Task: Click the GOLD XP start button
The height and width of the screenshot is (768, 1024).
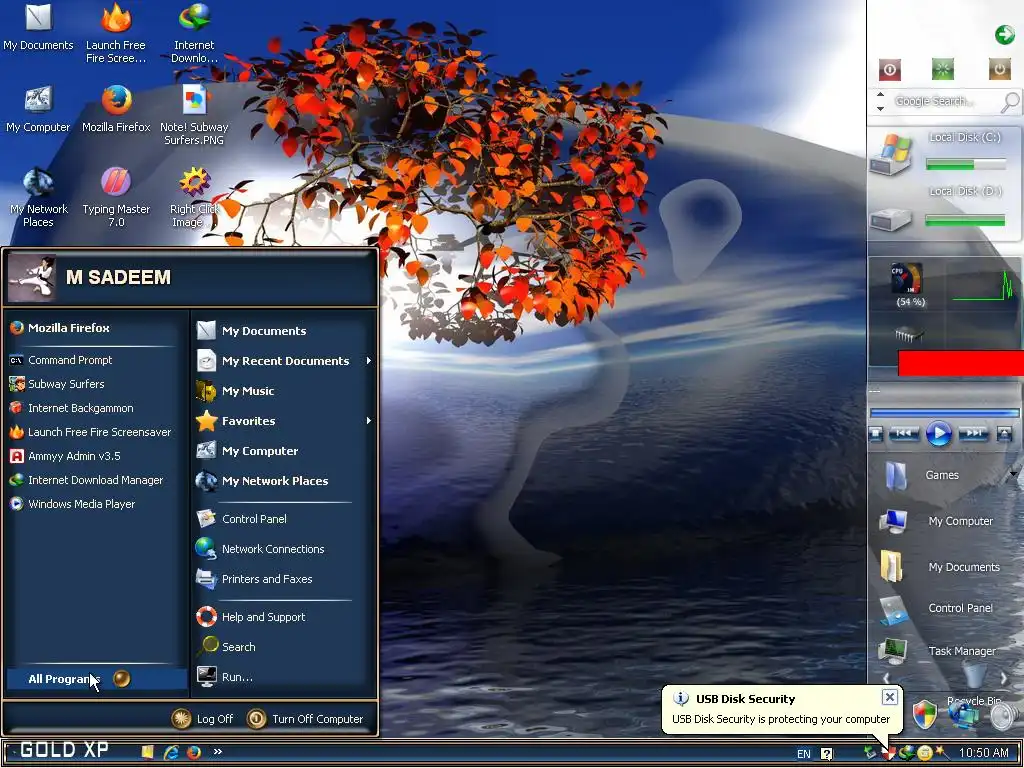Action: click(64, 750)
